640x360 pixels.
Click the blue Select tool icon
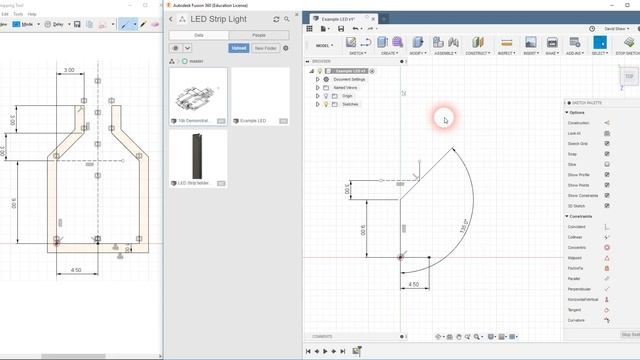click(x=600, y=42)
